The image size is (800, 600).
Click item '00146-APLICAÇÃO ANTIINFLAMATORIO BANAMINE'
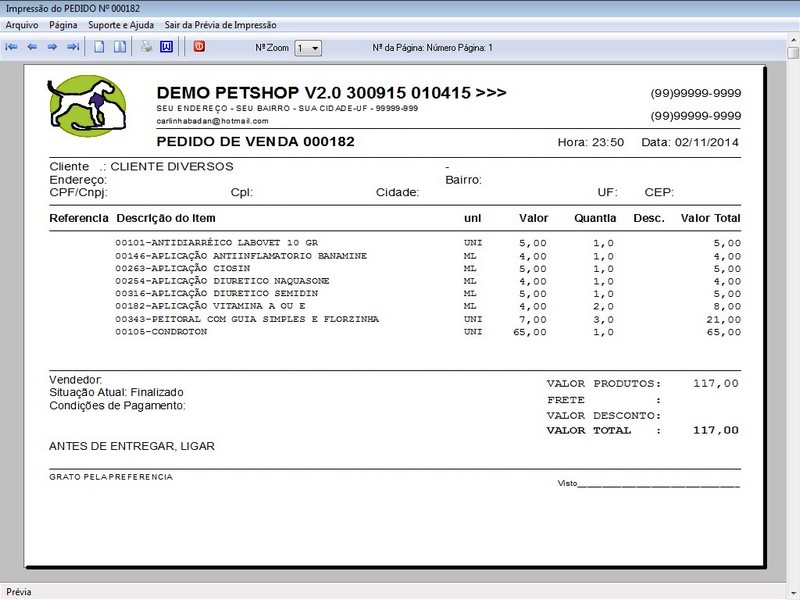coord(241,256)
